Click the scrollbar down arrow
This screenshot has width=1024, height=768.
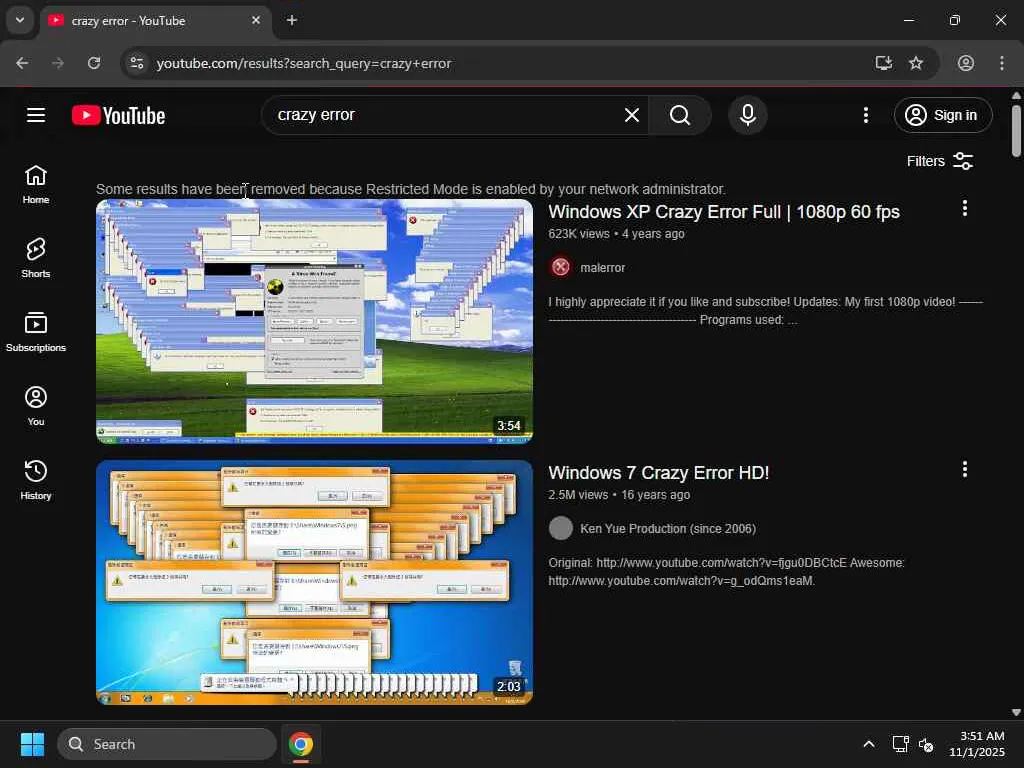click(1016, 712)
